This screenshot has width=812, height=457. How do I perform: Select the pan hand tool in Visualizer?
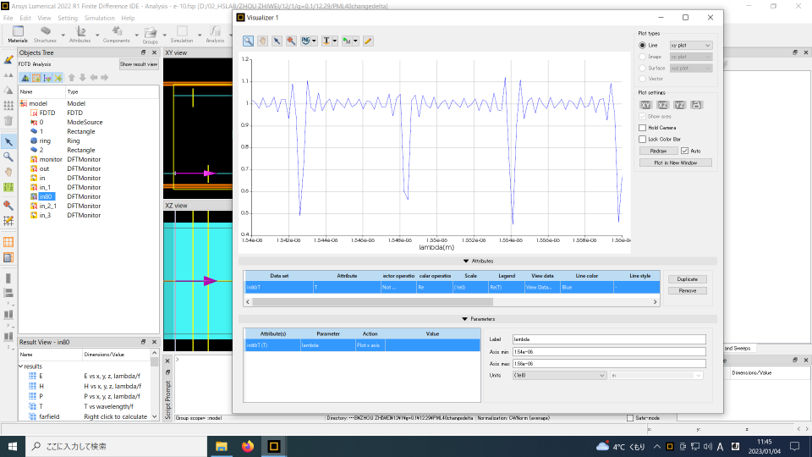click(263, 41)
